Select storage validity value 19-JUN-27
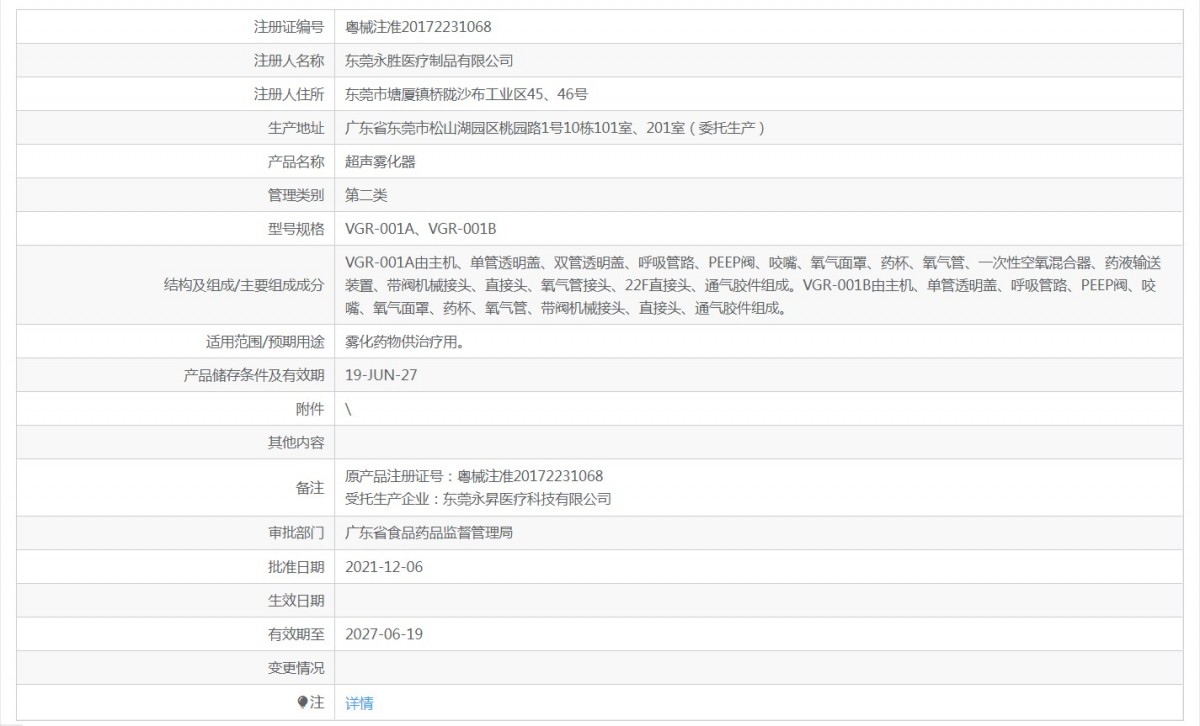 pos(380,376)
